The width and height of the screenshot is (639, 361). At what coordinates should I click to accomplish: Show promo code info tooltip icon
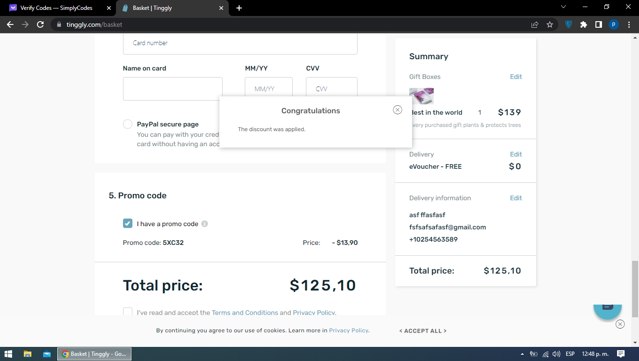(205, 224)
